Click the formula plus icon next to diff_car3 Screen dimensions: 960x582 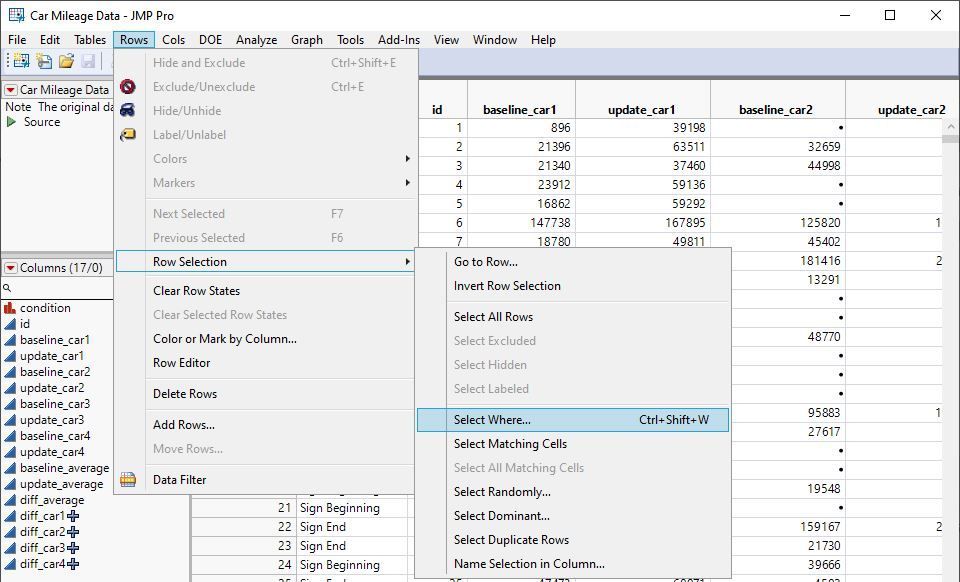(x=73, y=548)
